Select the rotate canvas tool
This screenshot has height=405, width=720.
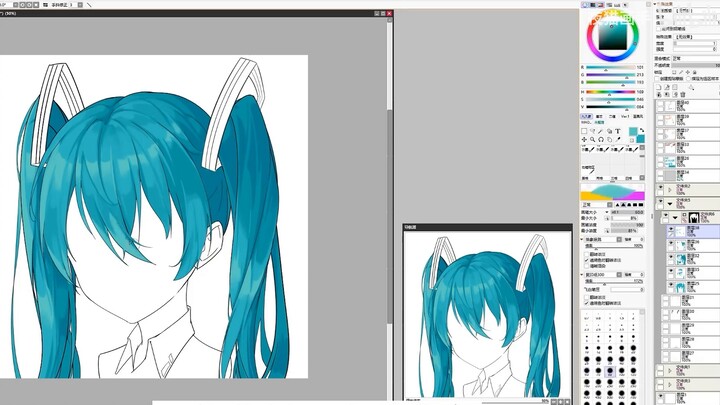click(x=601, y=139)
